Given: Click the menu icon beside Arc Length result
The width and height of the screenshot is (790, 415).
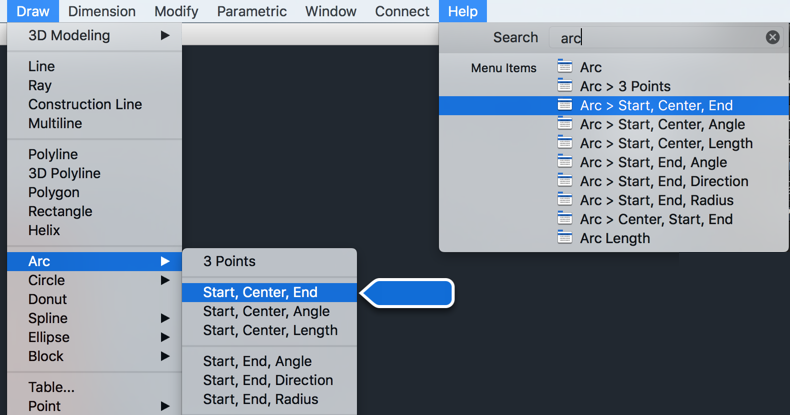Looking at the screenshot, I should click(x=565, y=238).
